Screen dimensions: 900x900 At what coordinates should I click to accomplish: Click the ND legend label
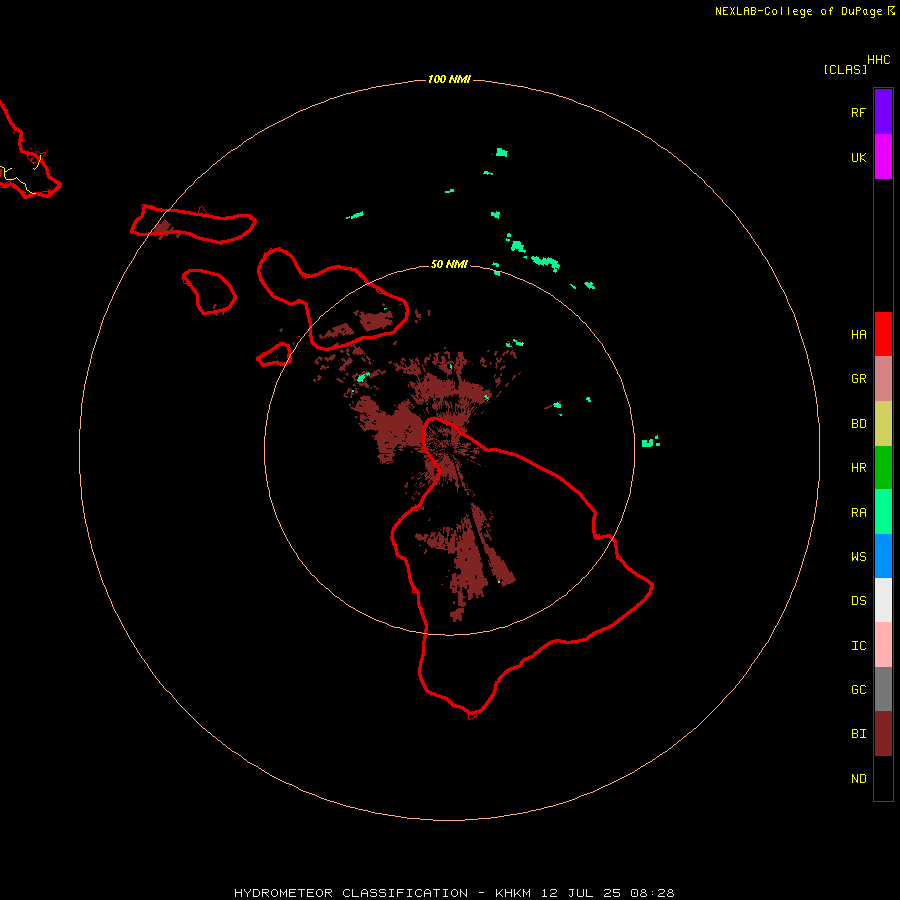pos(858,778)
